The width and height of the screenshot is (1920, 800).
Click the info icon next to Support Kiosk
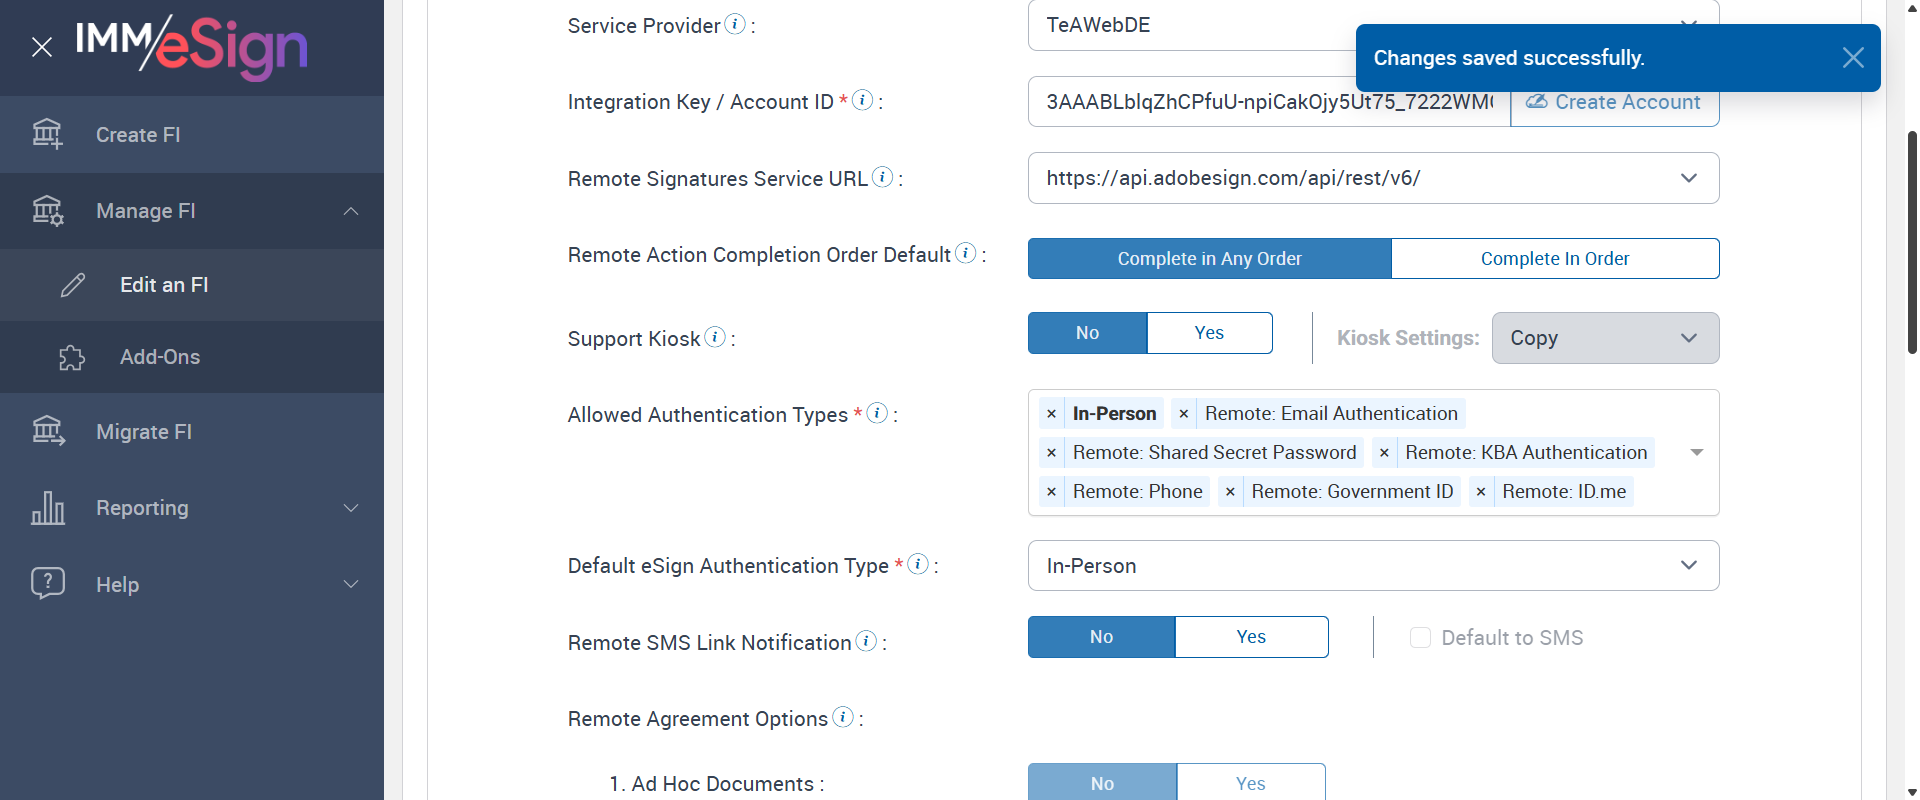(715, 337)
